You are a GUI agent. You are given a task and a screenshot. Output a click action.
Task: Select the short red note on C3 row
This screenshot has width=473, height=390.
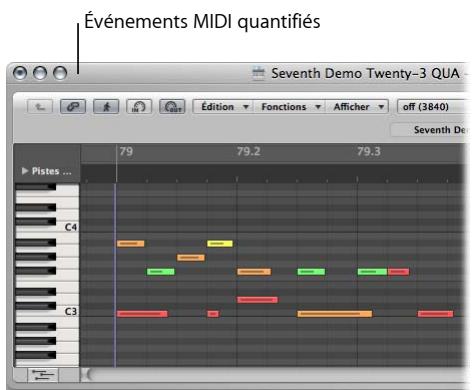click(x=213, y=314)
